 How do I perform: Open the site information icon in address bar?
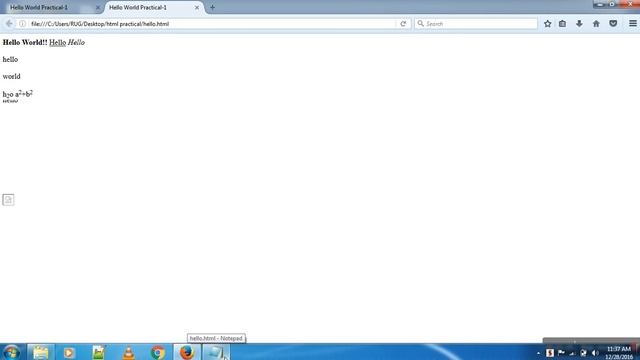22,24
